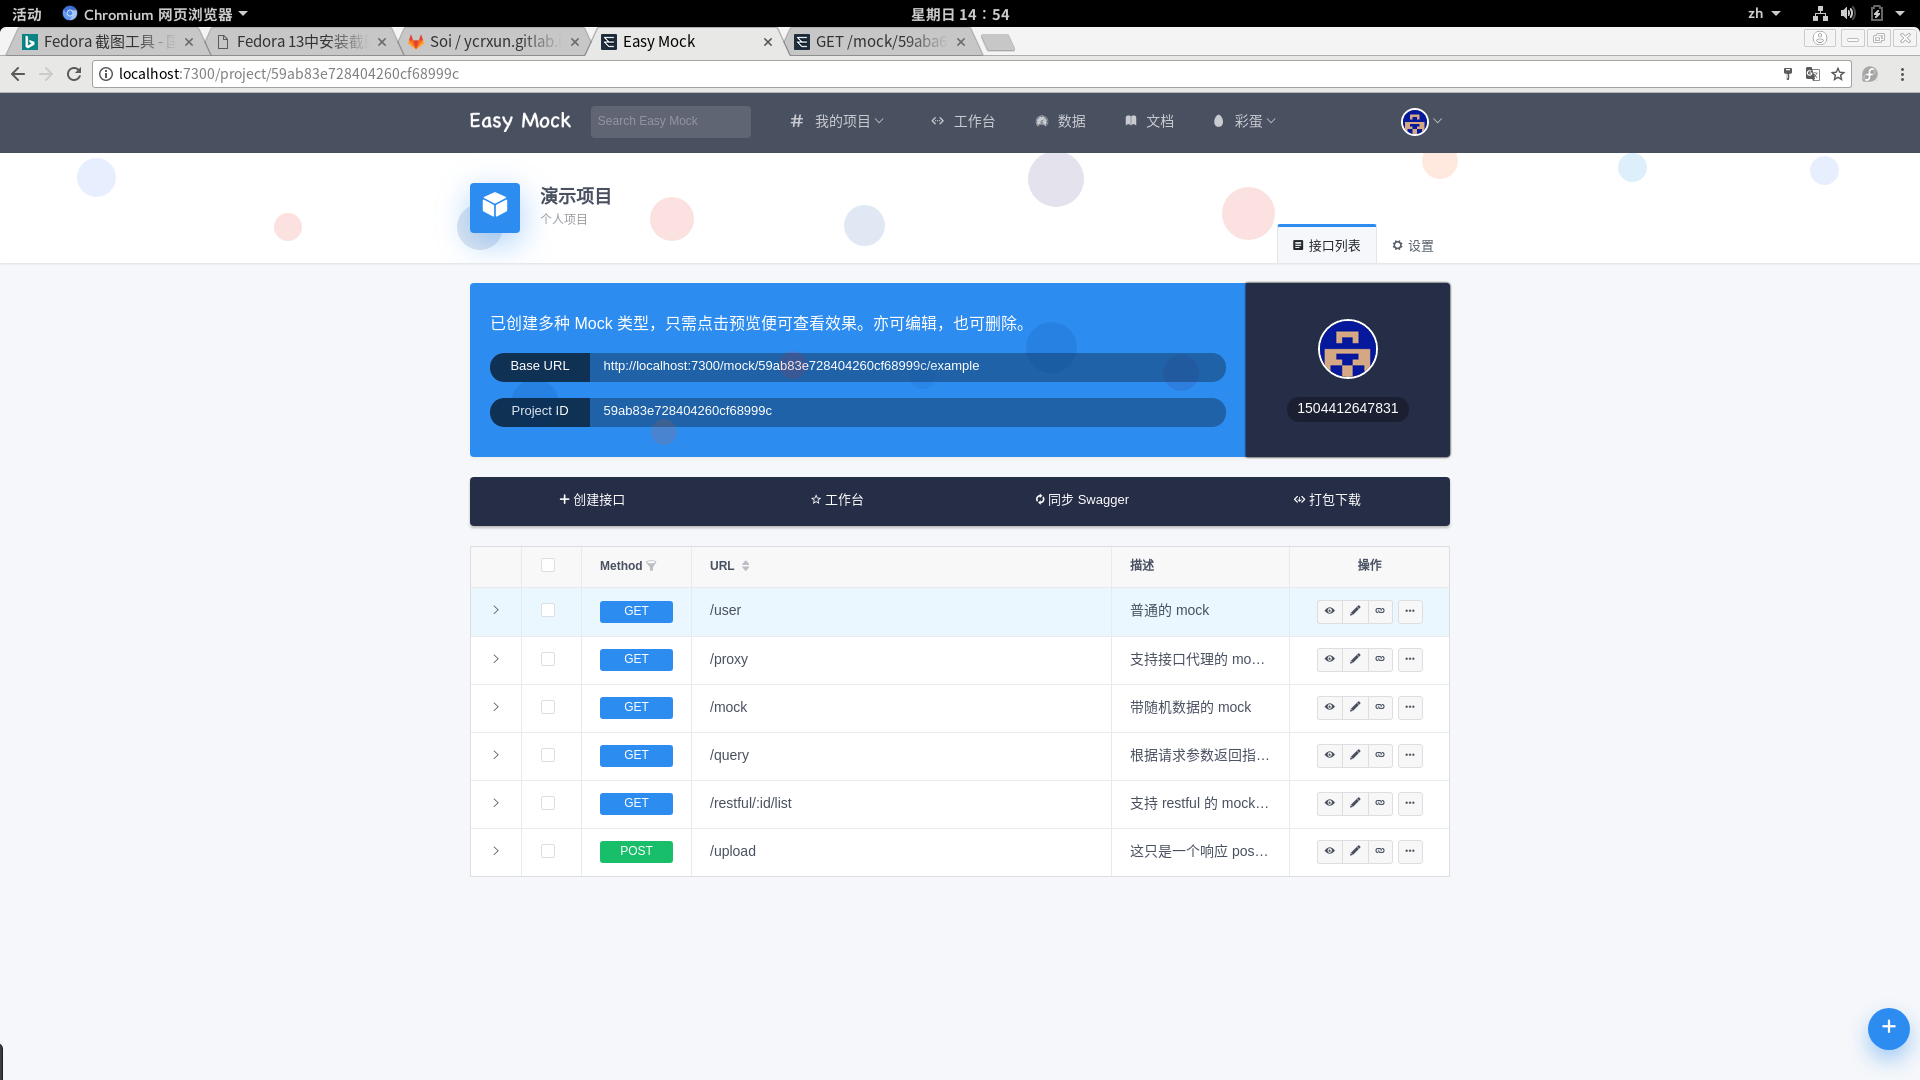Check the box for /restful/:id/list row

click(x=548, y=803)
